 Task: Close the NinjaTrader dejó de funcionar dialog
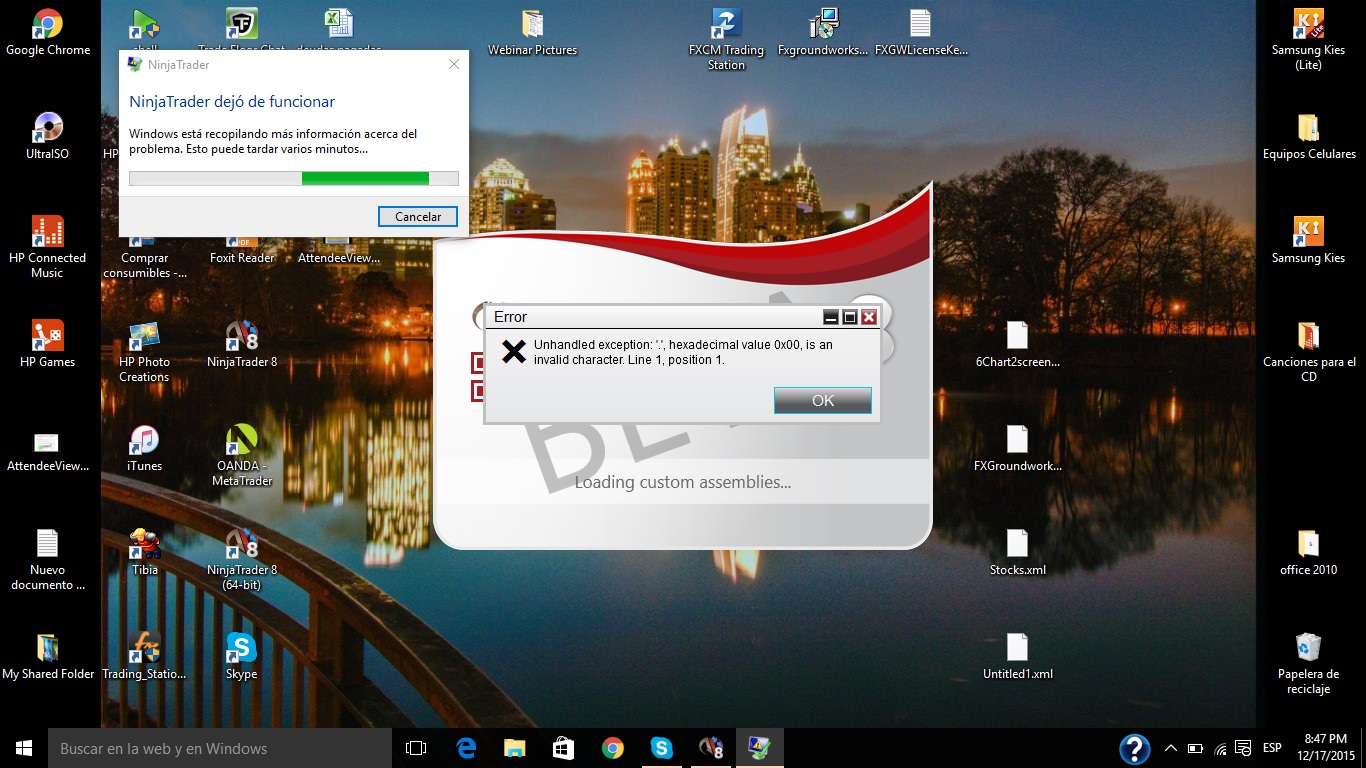pyautogui.click(x=454, y=64)
